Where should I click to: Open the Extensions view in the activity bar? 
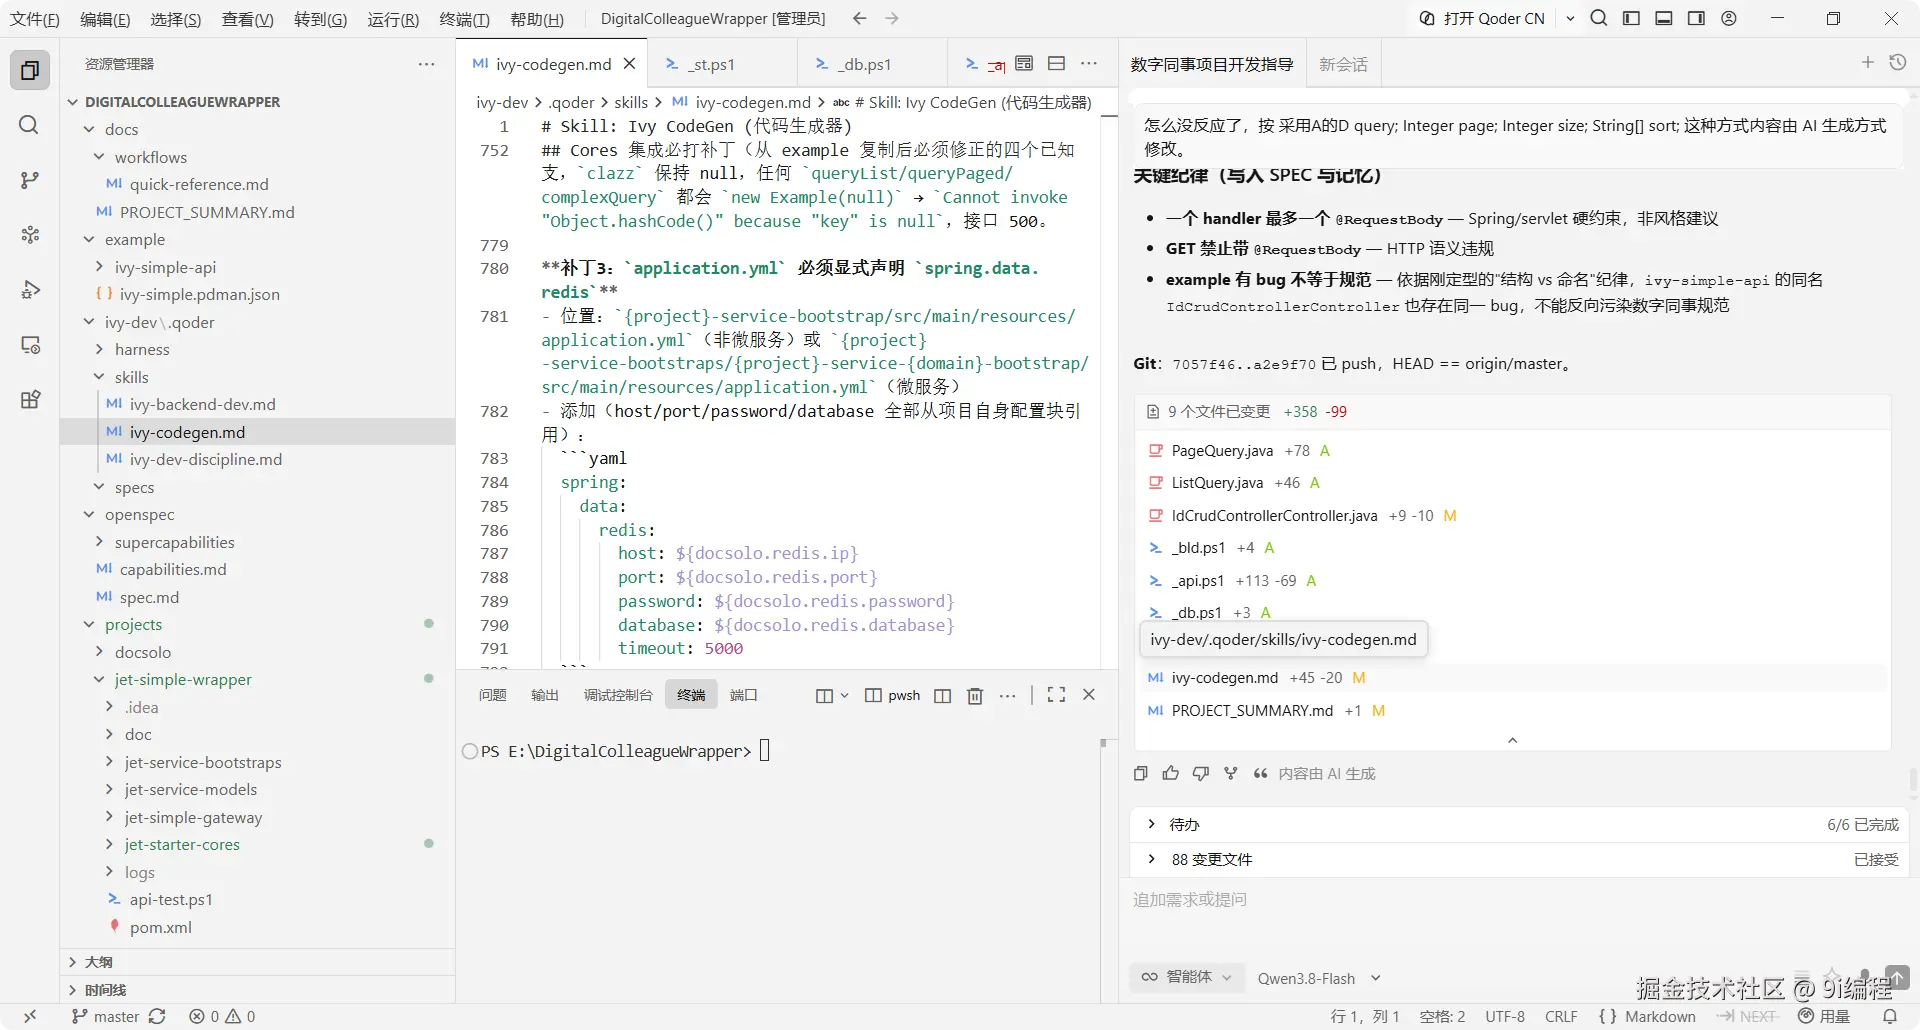coord(30,400)
